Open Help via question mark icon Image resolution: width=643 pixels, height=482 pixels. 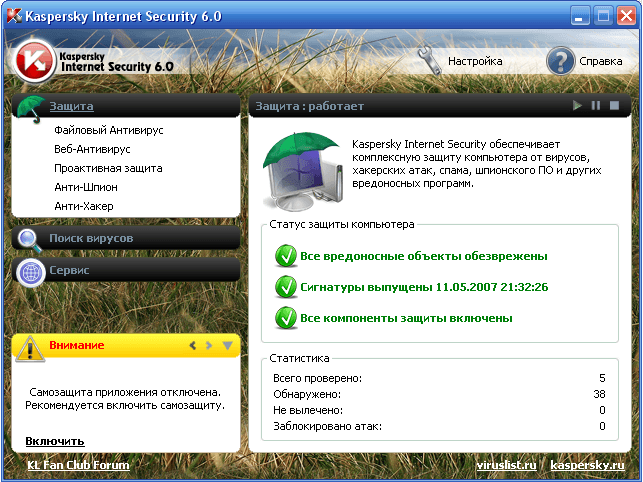click(560, 61)
